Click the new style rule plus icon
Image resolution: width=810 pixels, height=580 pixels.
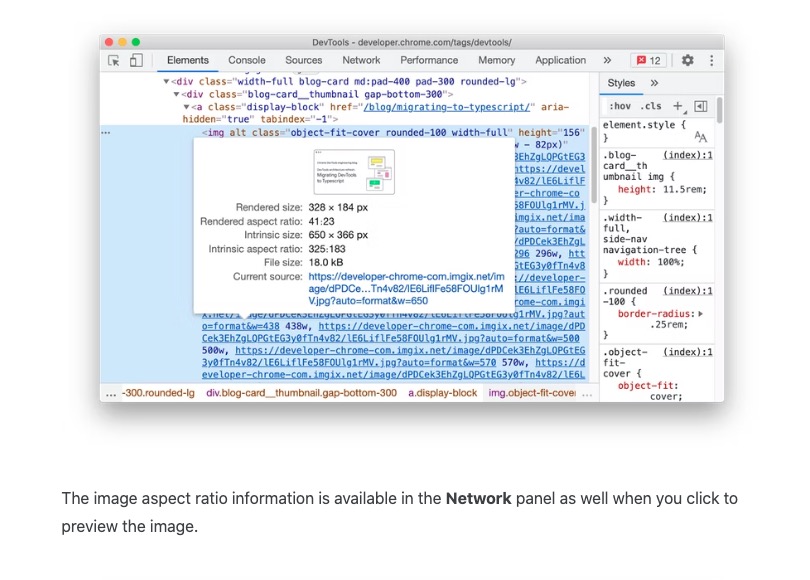point(677,106)
